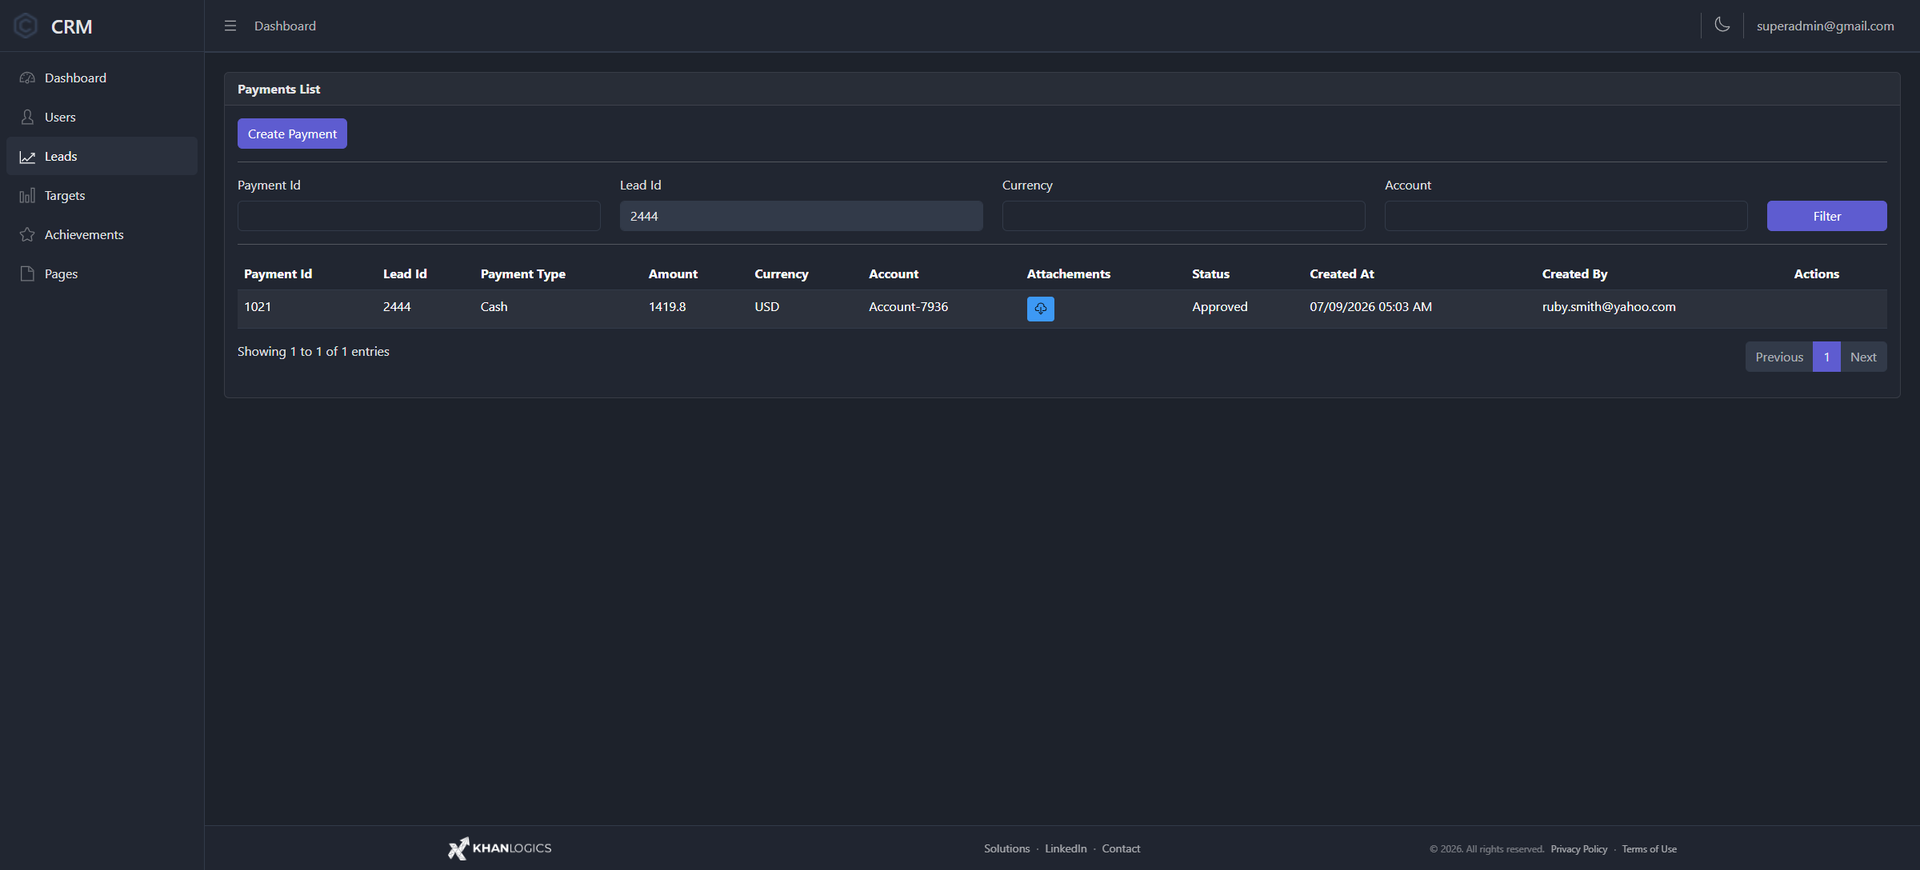Sort by Payment Id column header
Image resolution: width=1920 pixels, height=870 pixels.
pos(278,274)
